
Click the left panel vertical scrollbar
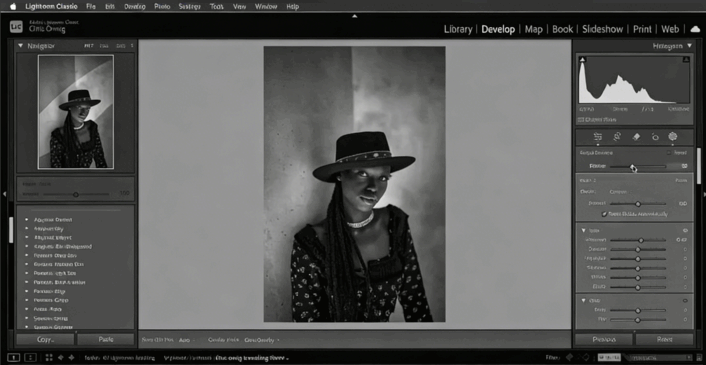click(11, 230)
